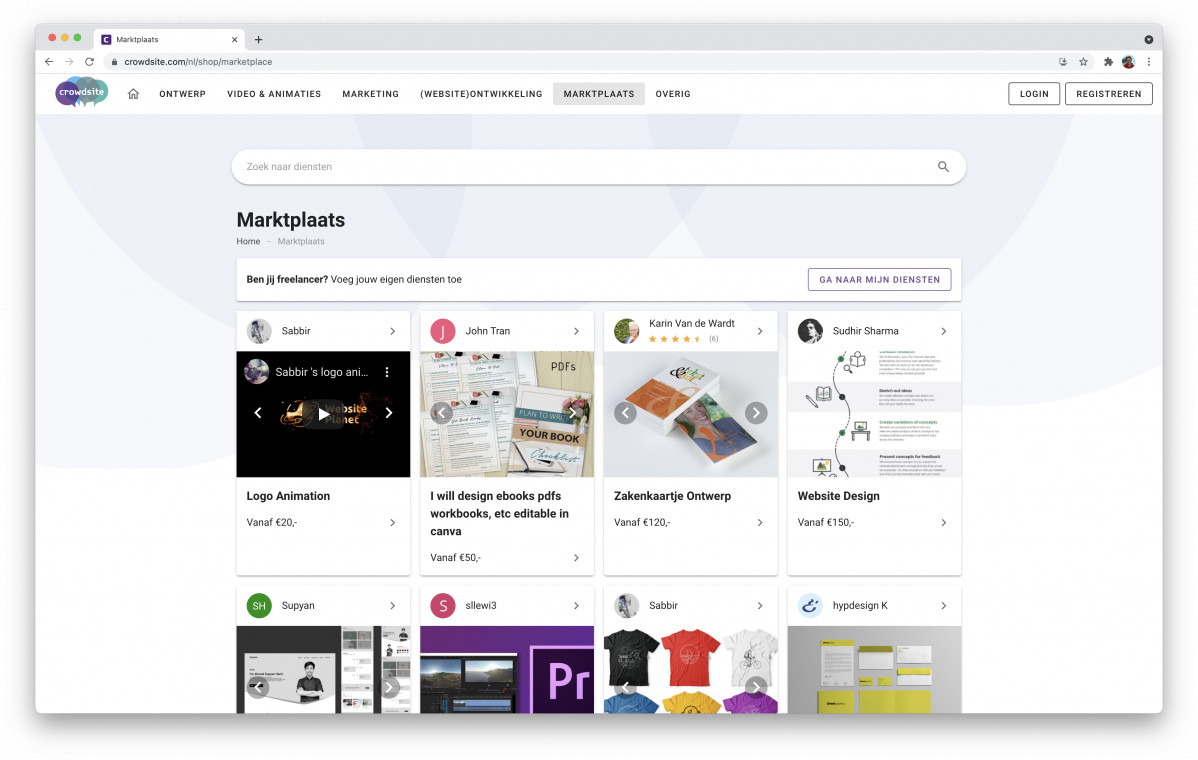Open video options three-dot menu
The image size is (1198, 760).
click(387, 372)
